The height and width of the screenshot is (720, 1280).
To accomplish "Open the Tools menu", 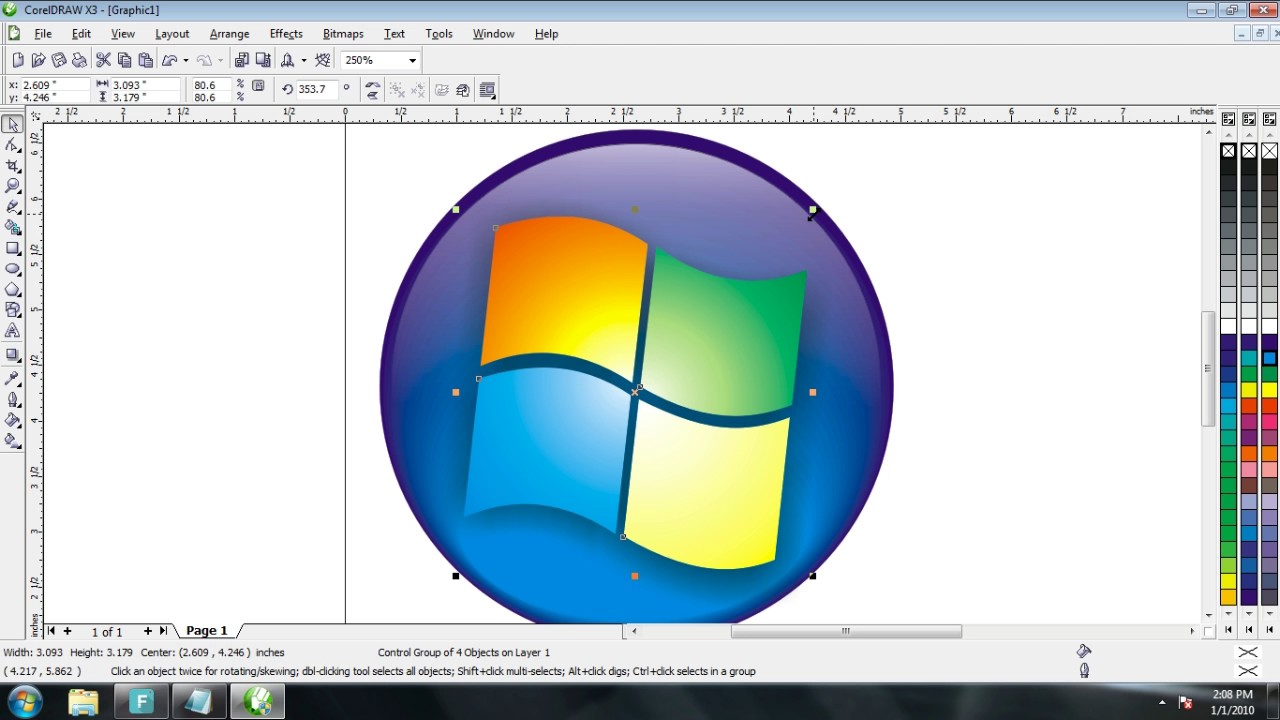I will pos(439,33).
